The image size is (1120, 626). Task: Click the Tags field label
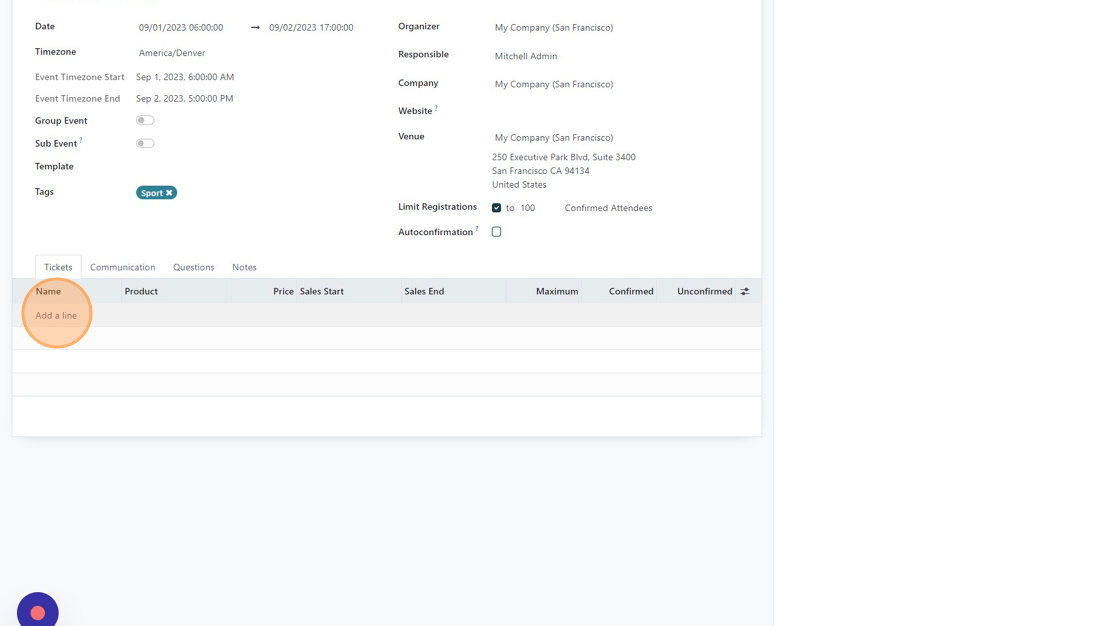pyautogui.click(x=44, y=192)
